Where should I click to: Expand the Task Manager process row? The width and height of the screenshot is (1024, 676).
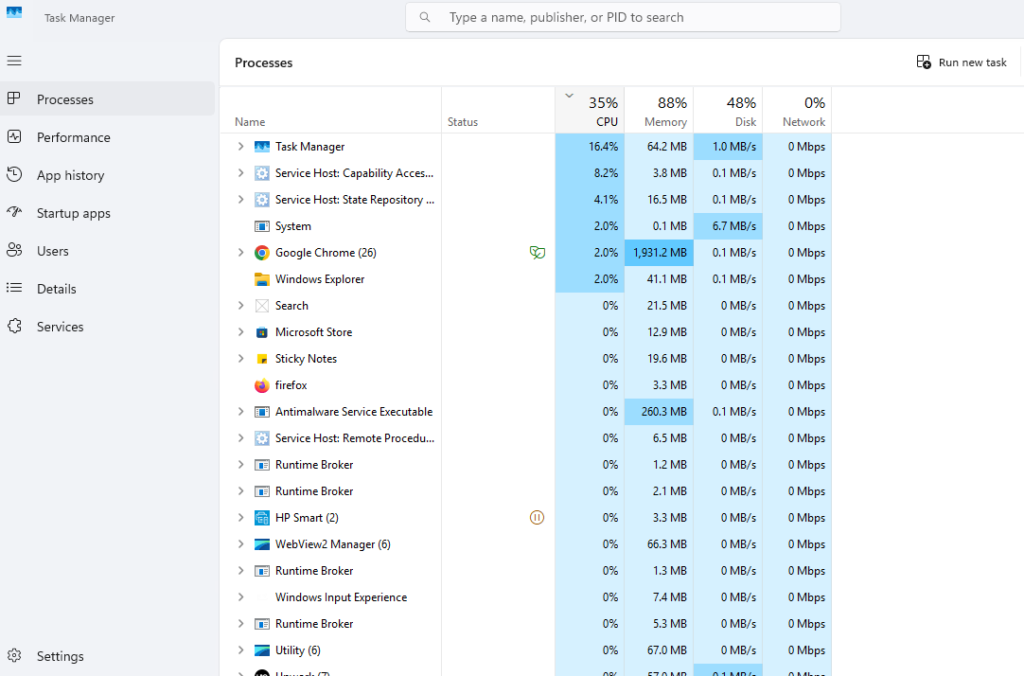coord(240,147)
